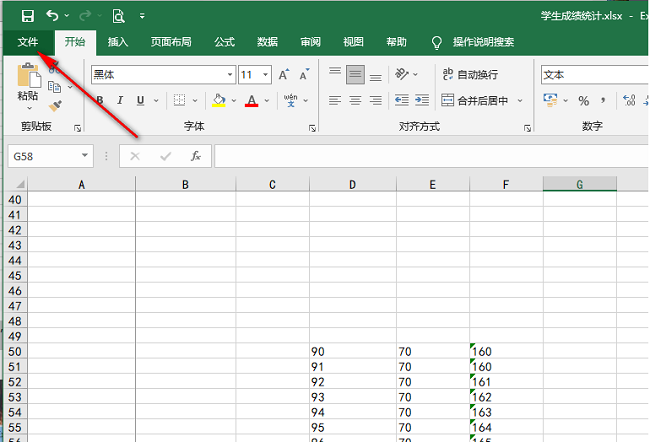Click the center horizontal alignment icon
The height and width of the screenshot is (442, 650).
click(x=355, y=100)
